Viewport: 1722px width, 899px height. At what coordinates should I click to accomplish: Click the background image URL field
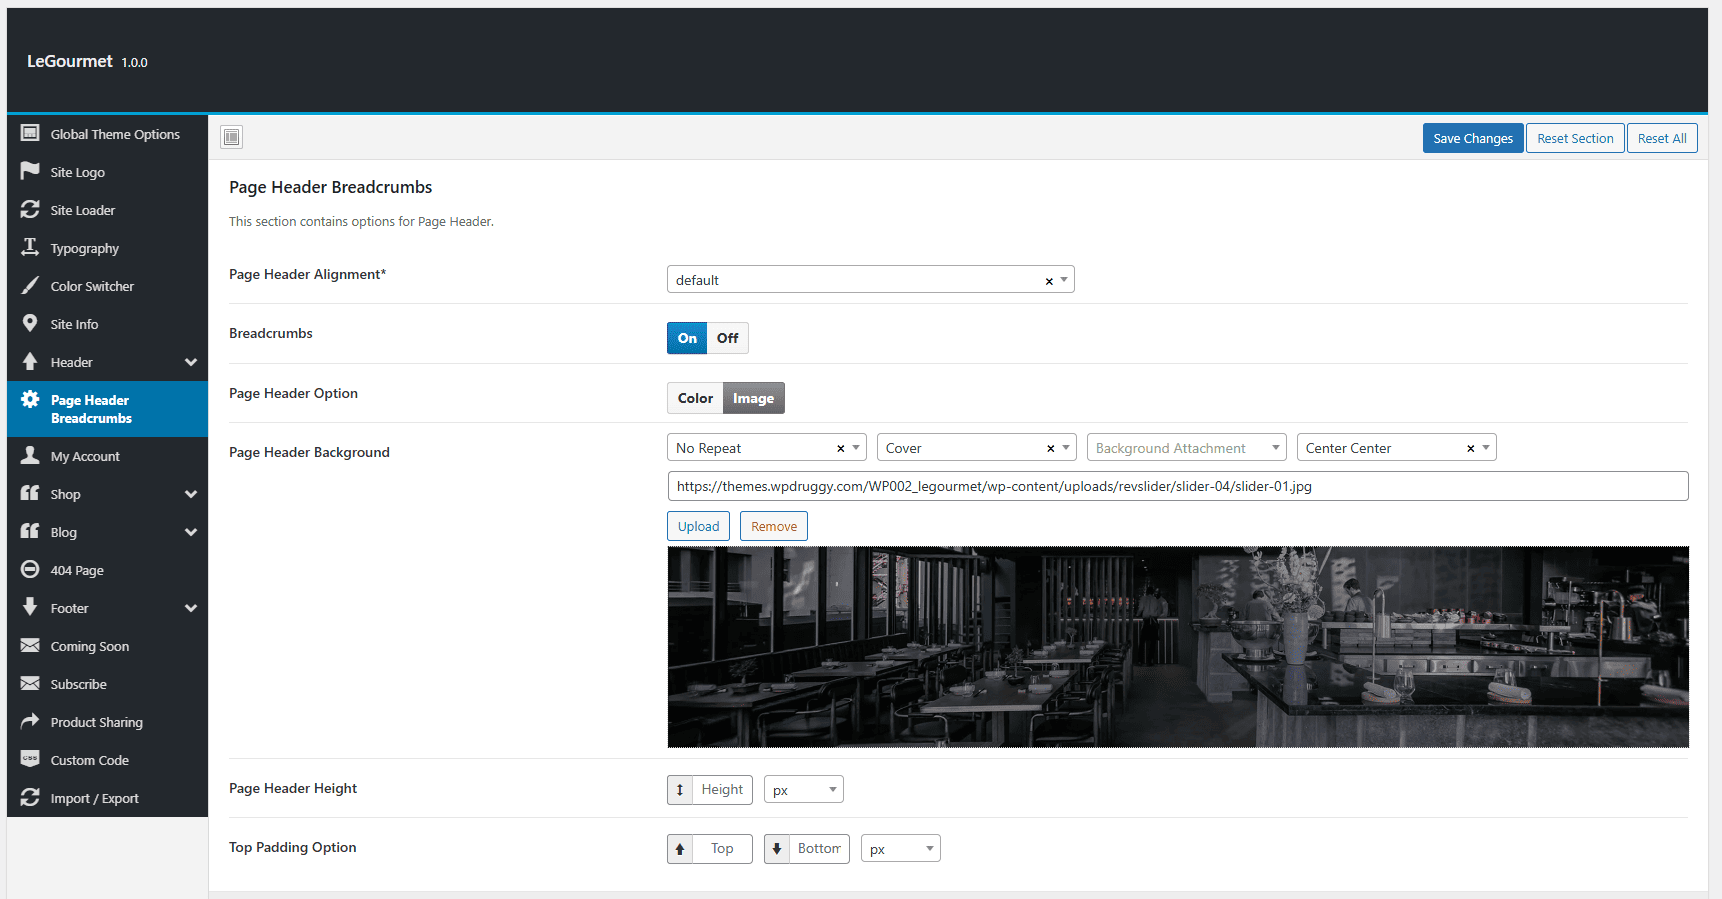[1178, 486]
